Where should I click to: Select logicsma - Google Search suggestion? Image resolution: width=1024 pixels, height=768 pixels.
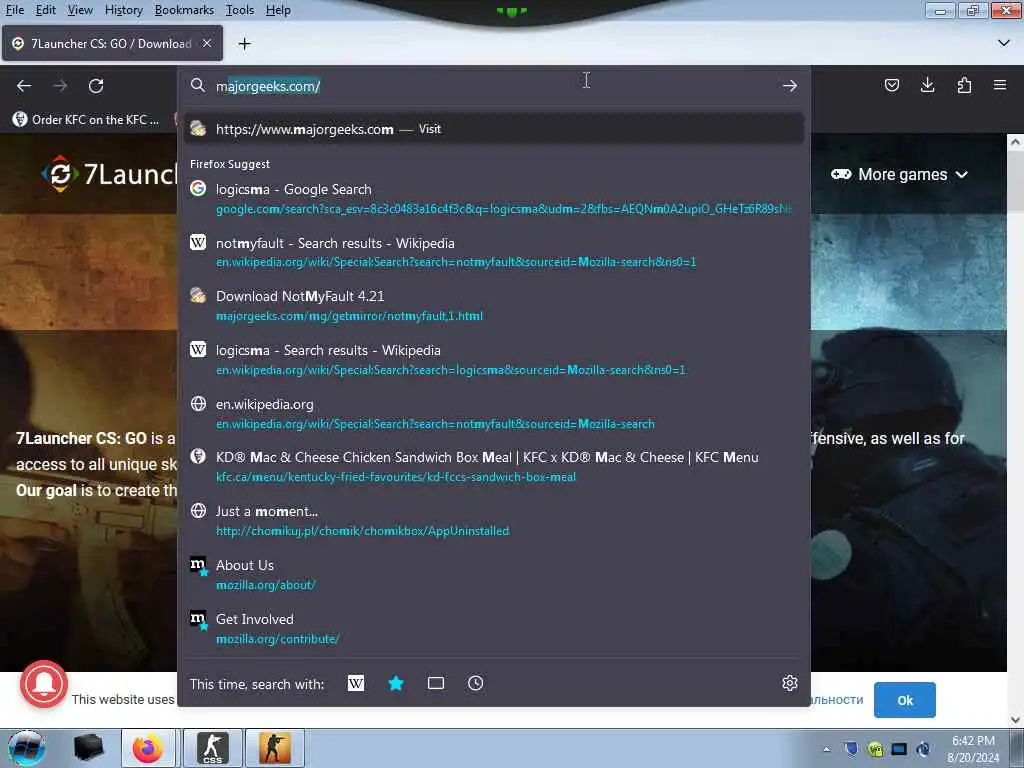coord(494,199)
